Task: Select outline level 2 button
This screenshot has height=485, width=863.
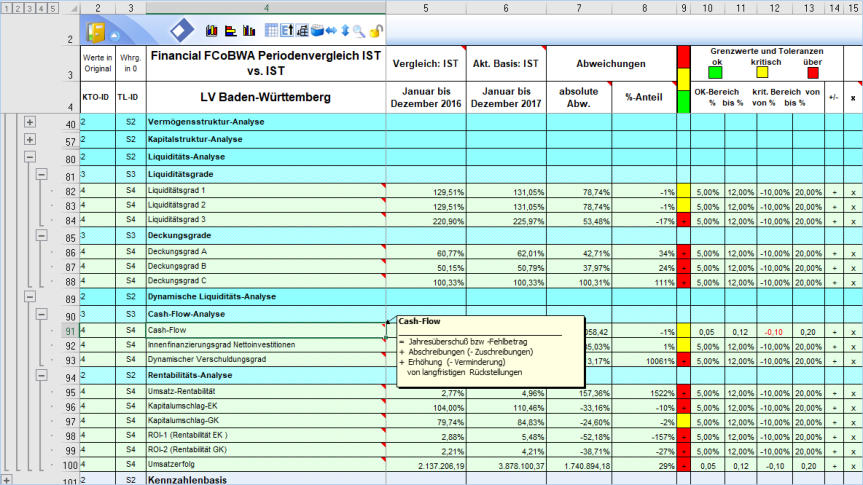Action: click(x=19, y=8)
